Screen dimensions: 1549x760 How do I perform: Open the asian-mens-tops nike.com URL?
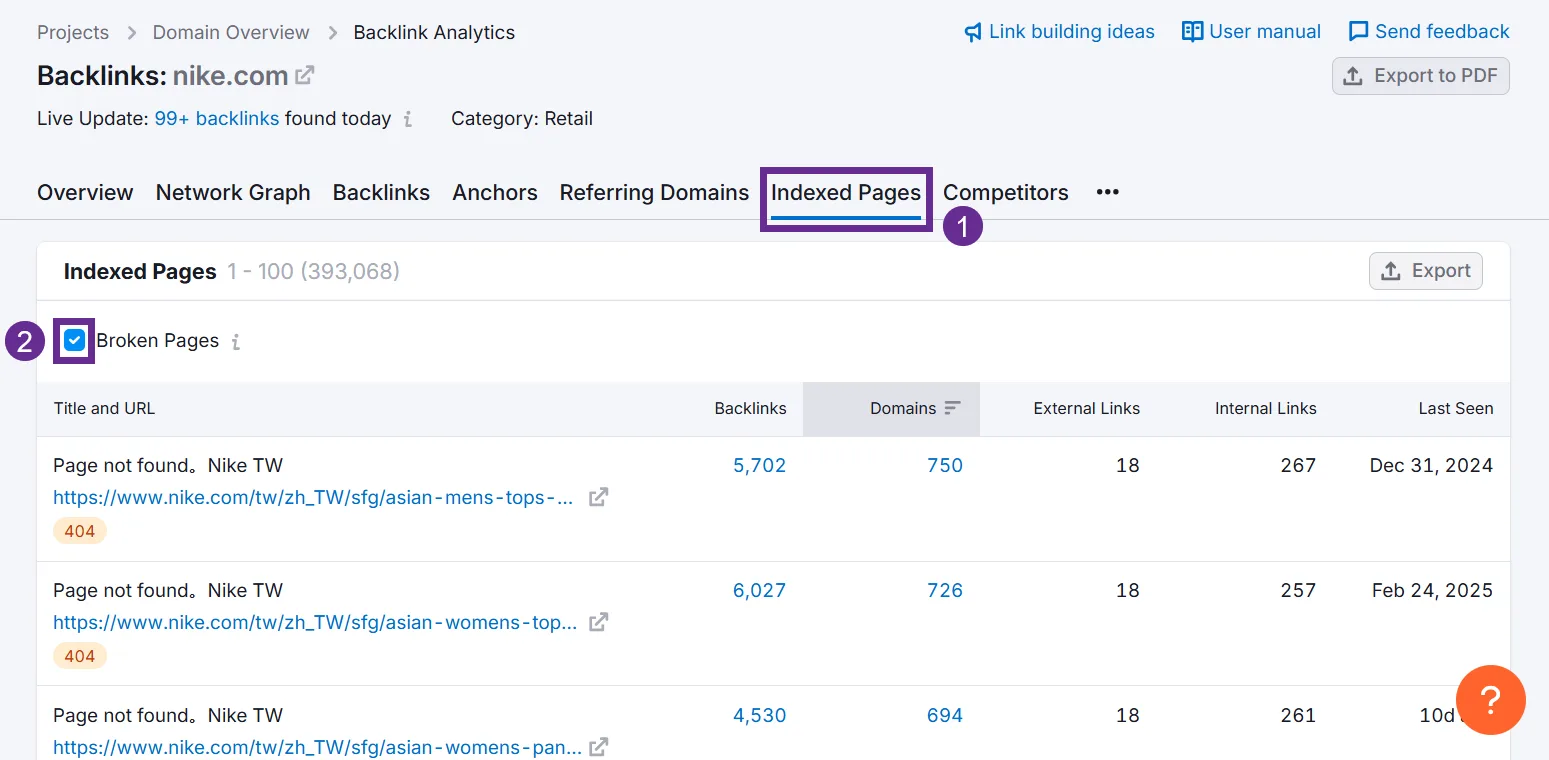pos(313,497)
